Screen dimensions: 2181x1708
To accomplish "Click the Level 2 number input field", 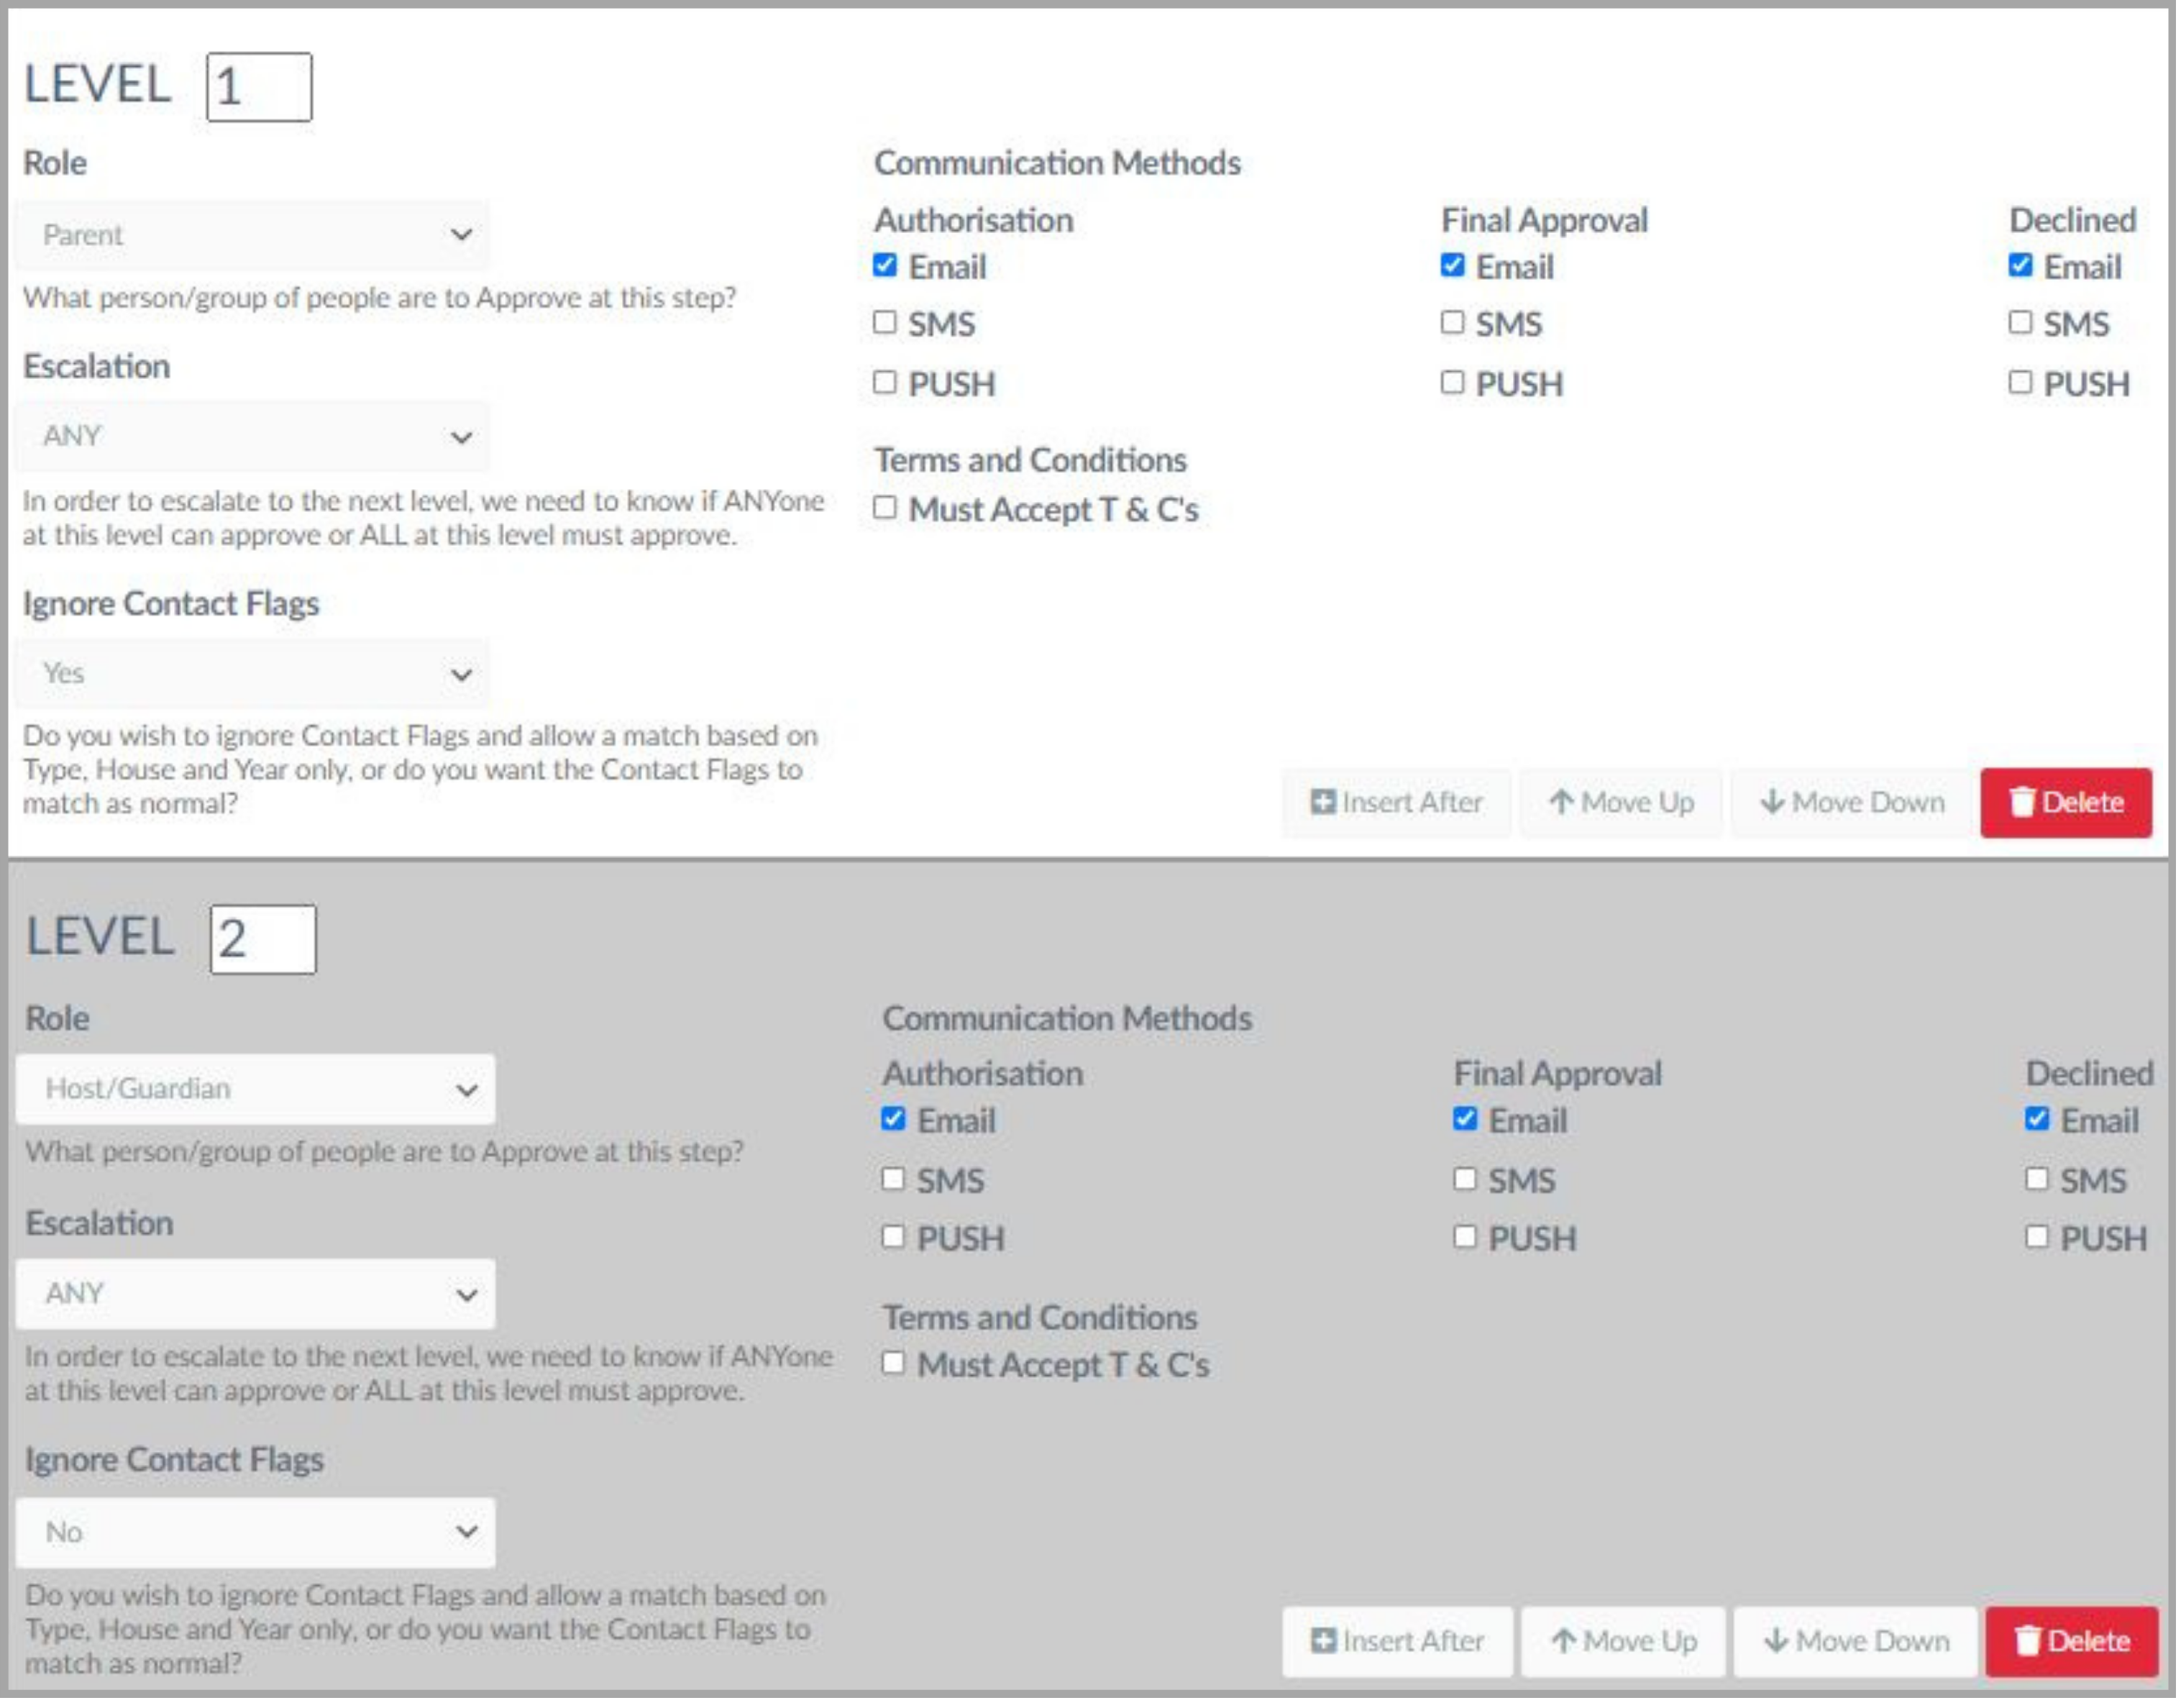I will [263, 940].
